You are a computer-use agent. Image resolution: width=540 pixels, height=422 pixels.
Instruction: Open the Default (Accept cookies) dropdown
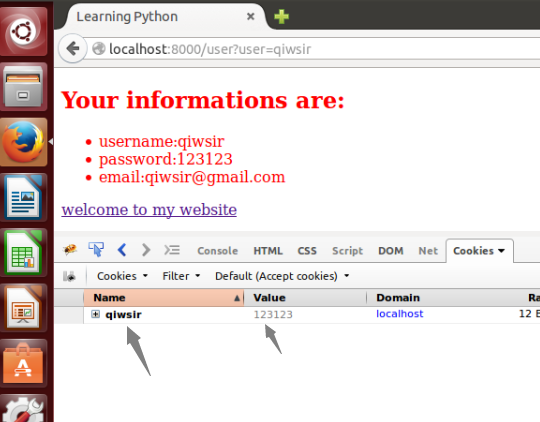282,276
